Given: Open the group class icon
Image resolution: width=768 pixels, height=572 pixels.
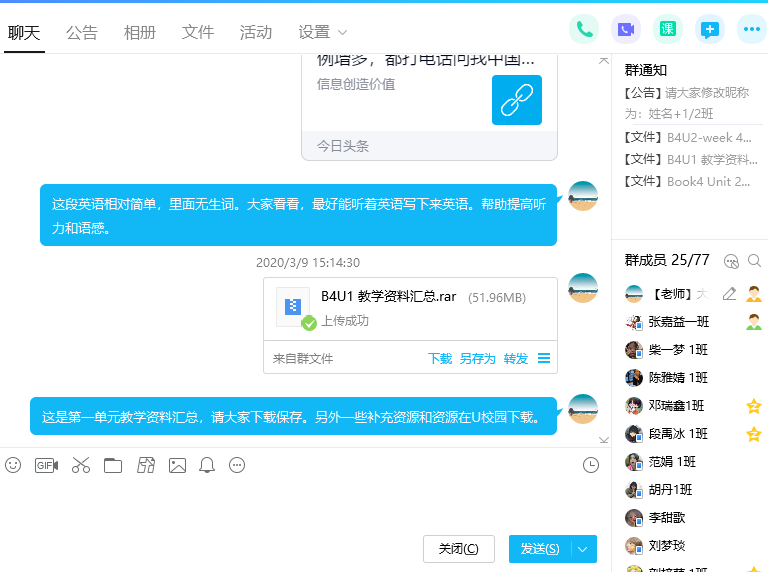Looking at the screenshot, I should pos(668,29).
